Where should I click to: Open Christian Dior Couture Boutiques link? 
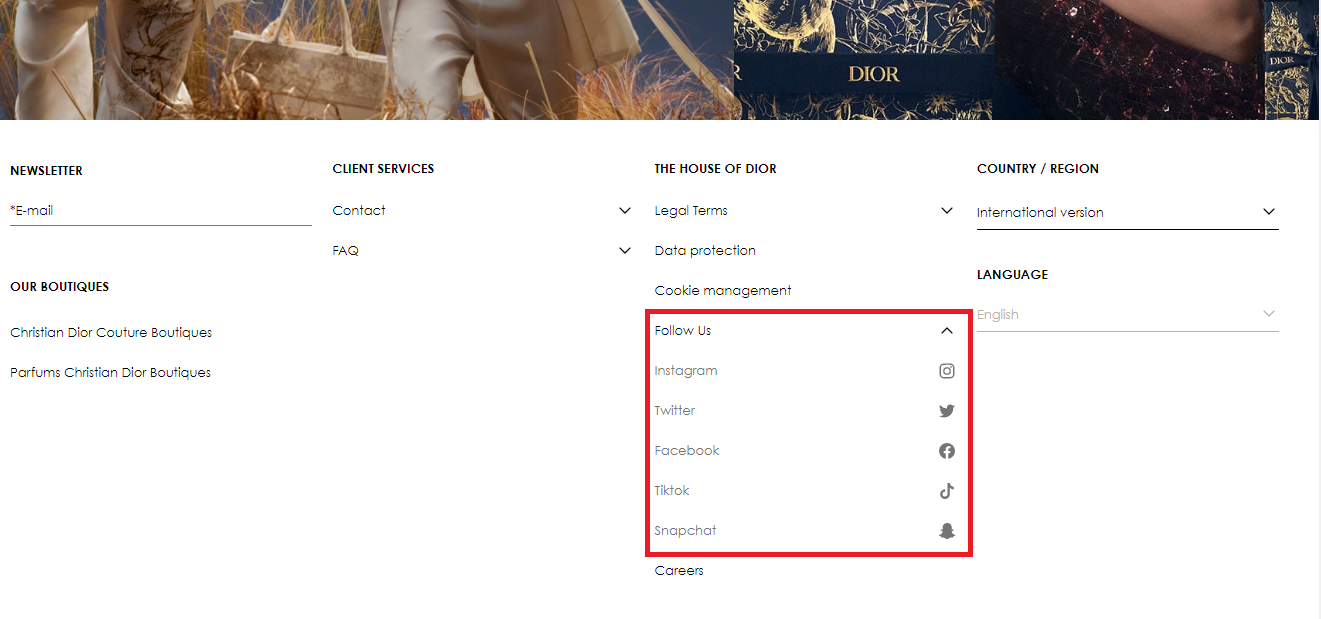(x=111, y=332)
